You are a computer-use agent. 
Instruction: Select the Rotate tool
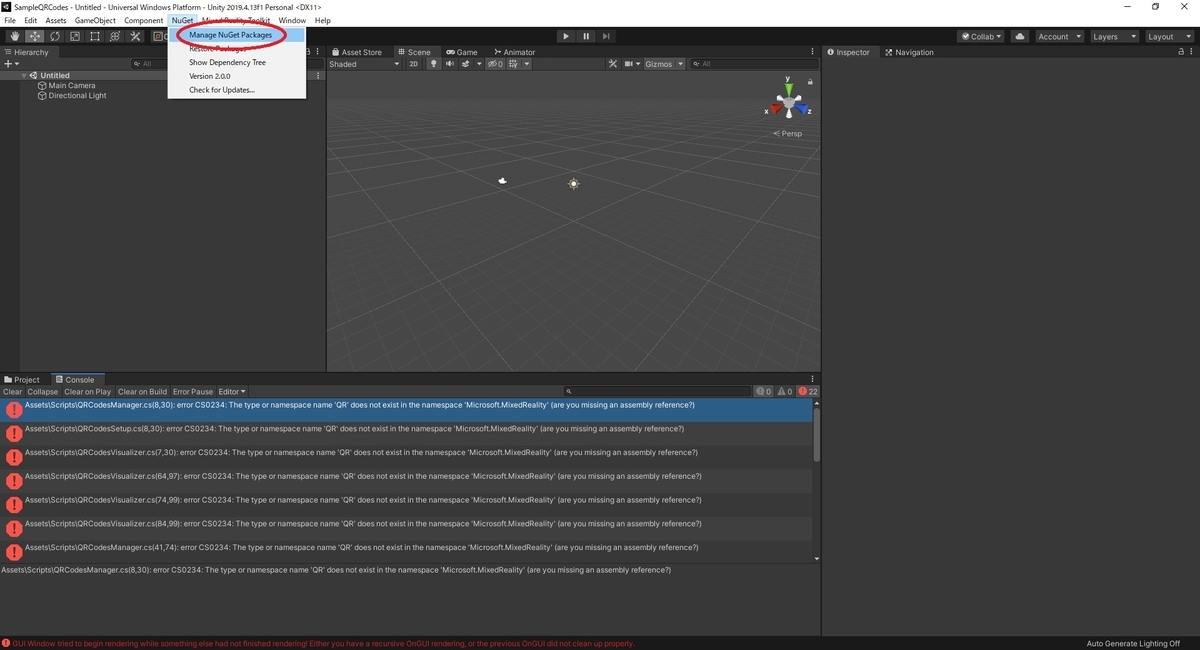point(54,36)
